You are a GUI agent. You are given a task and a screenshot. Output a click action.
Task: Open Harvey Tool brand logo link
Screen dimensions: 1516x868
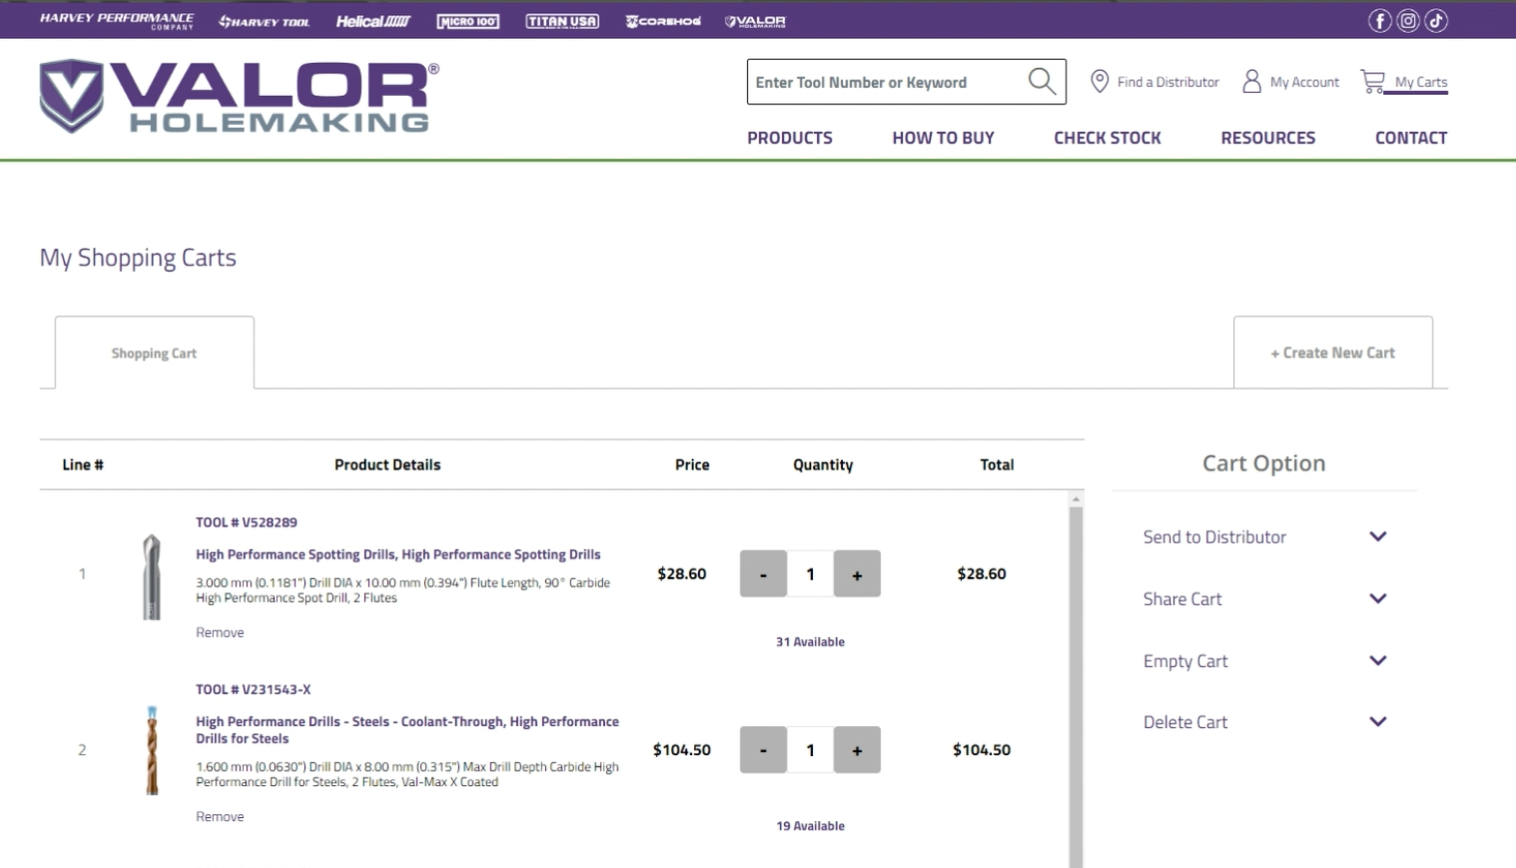tap(264, 21)
